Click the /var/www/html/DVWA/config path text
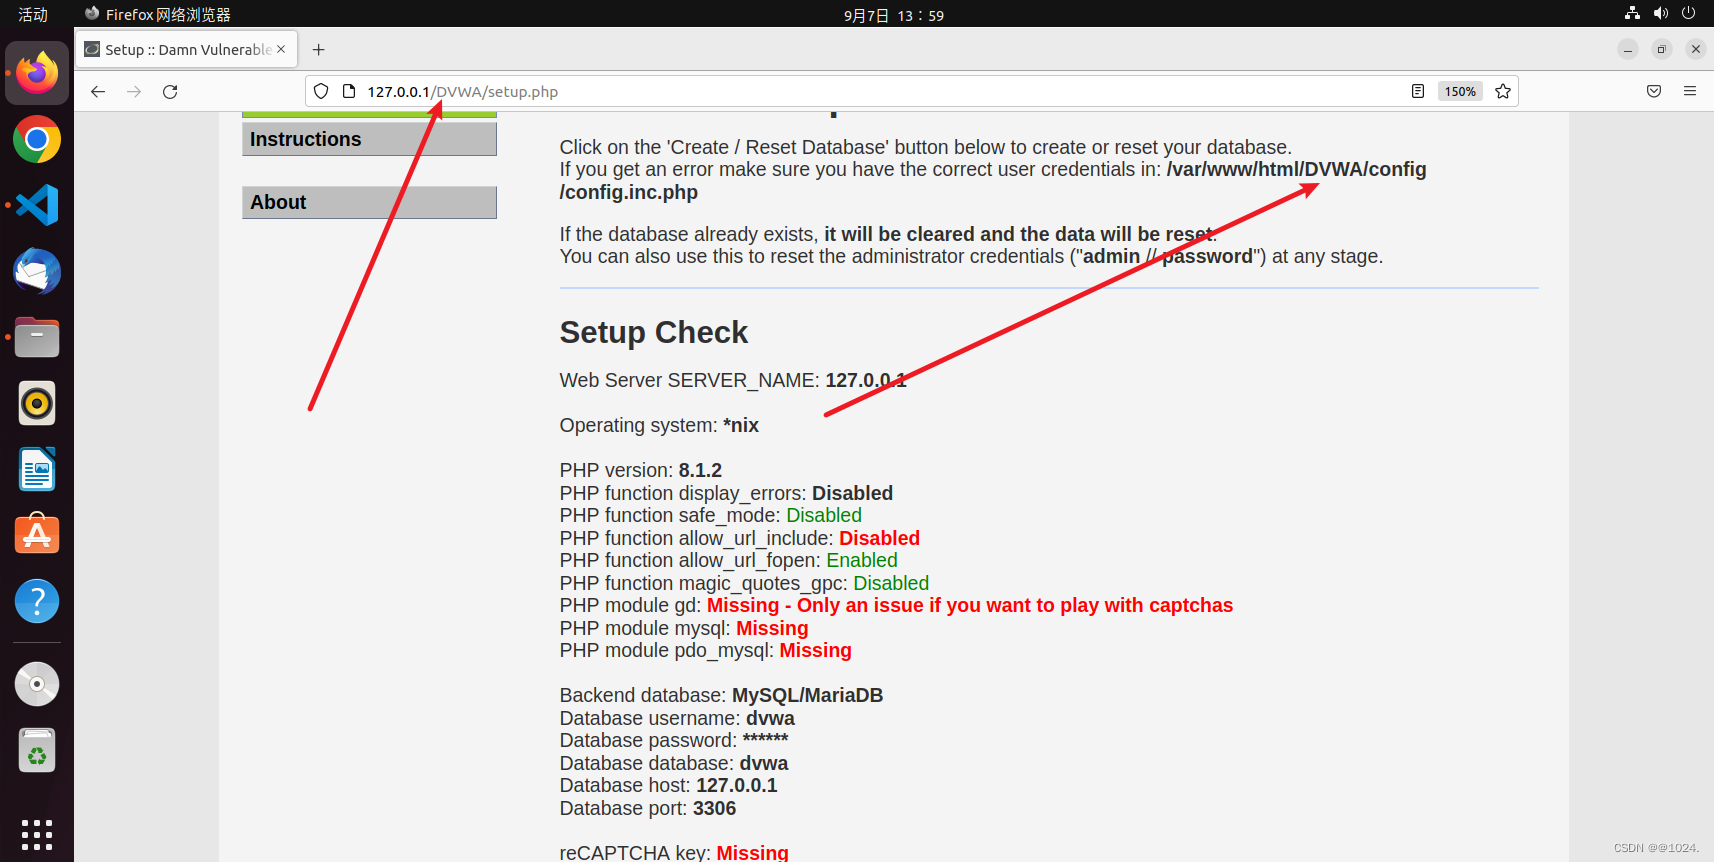1714x862 pixels. 1297,169
